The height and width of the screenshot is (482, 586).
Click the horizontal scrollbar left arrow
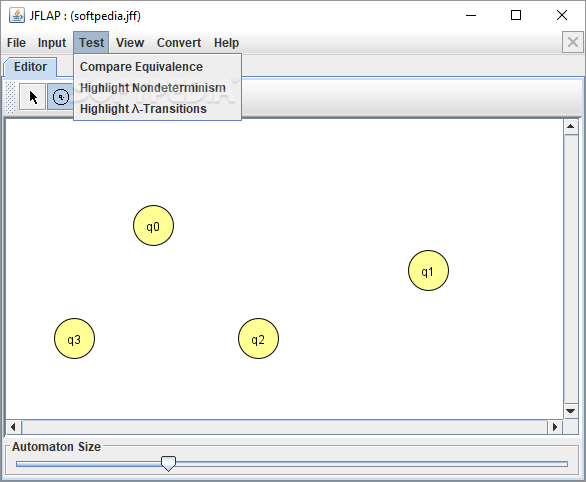coord(13,427)
